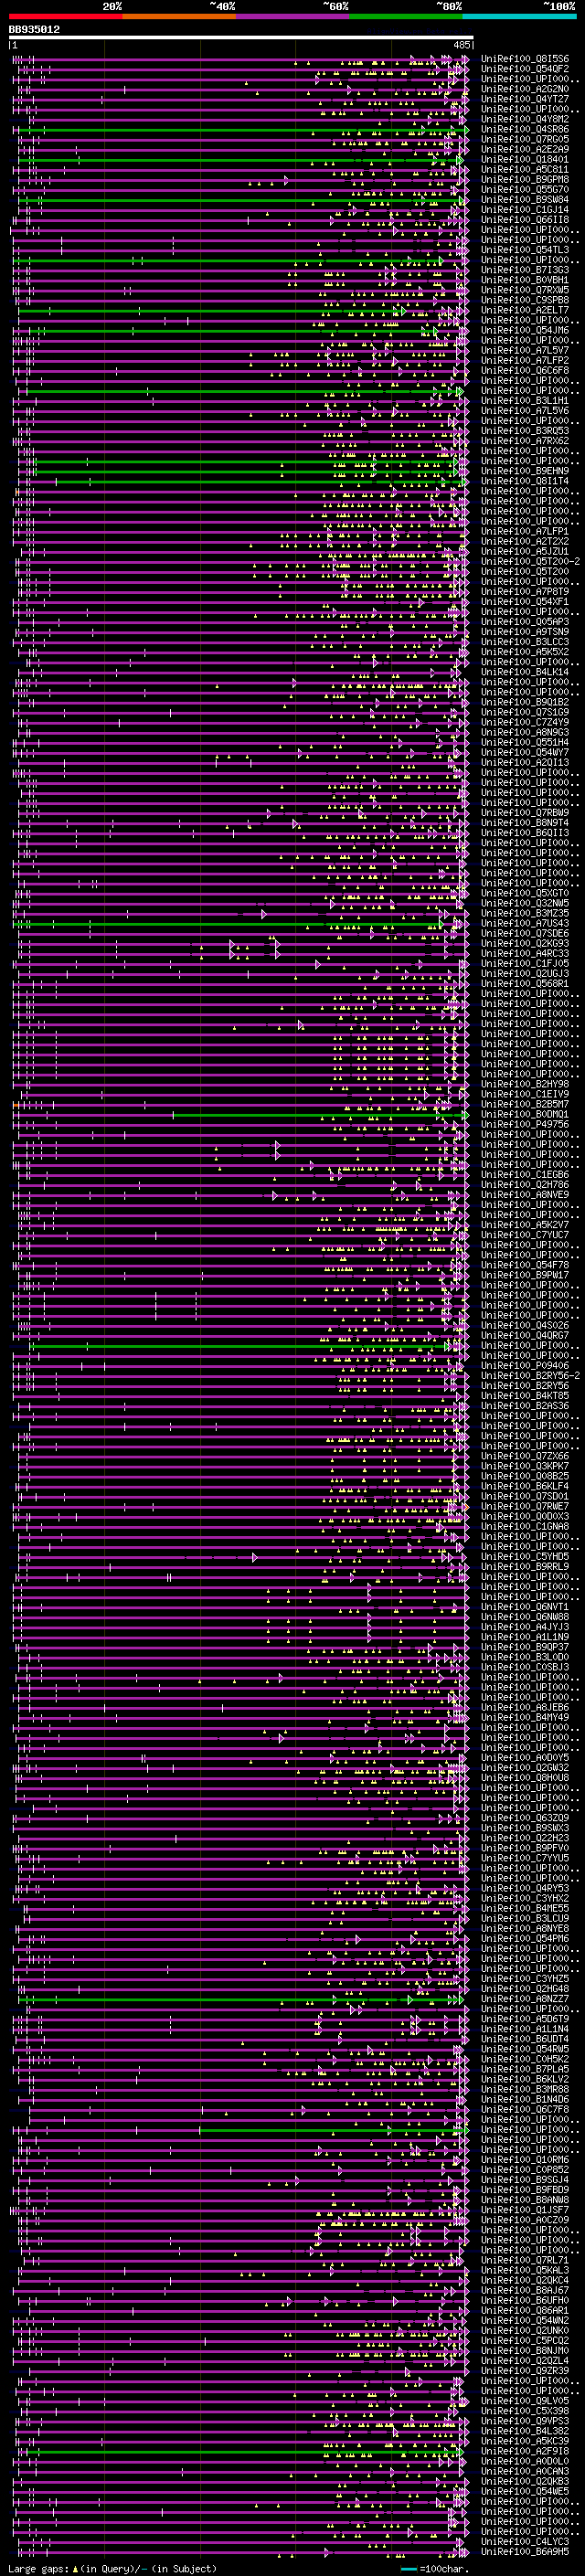This screenshot has height=2576, width=585.
Task: Select UniRef100_A7P8T9 label
Action: (x=525, y=592)
